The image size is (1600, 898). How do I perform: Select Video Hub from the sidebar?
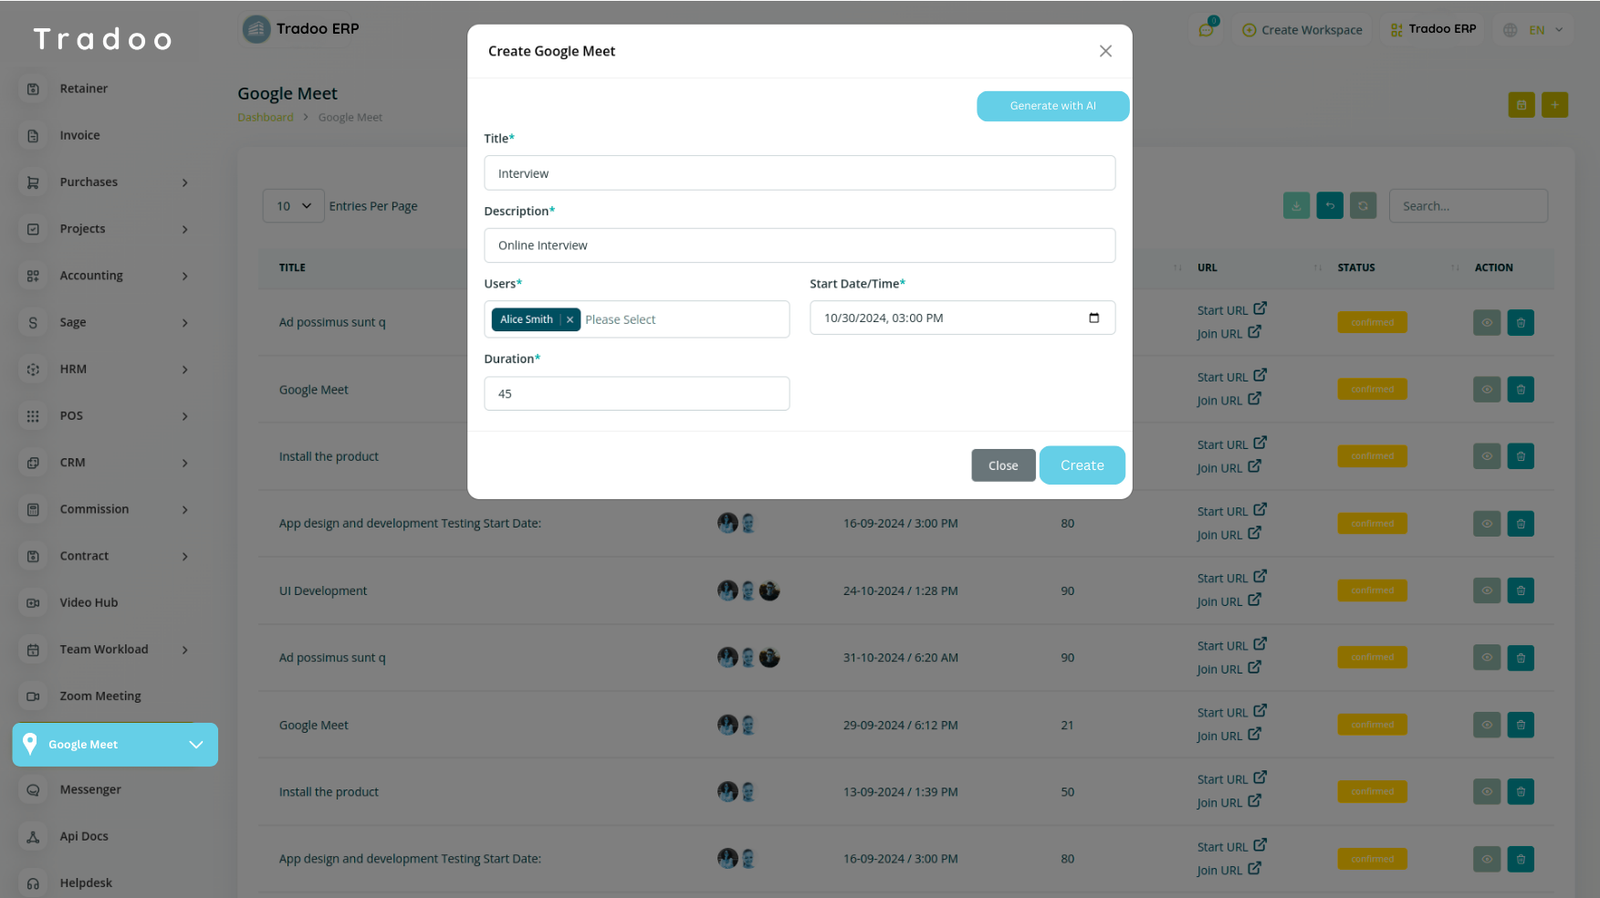click(88, 603)
